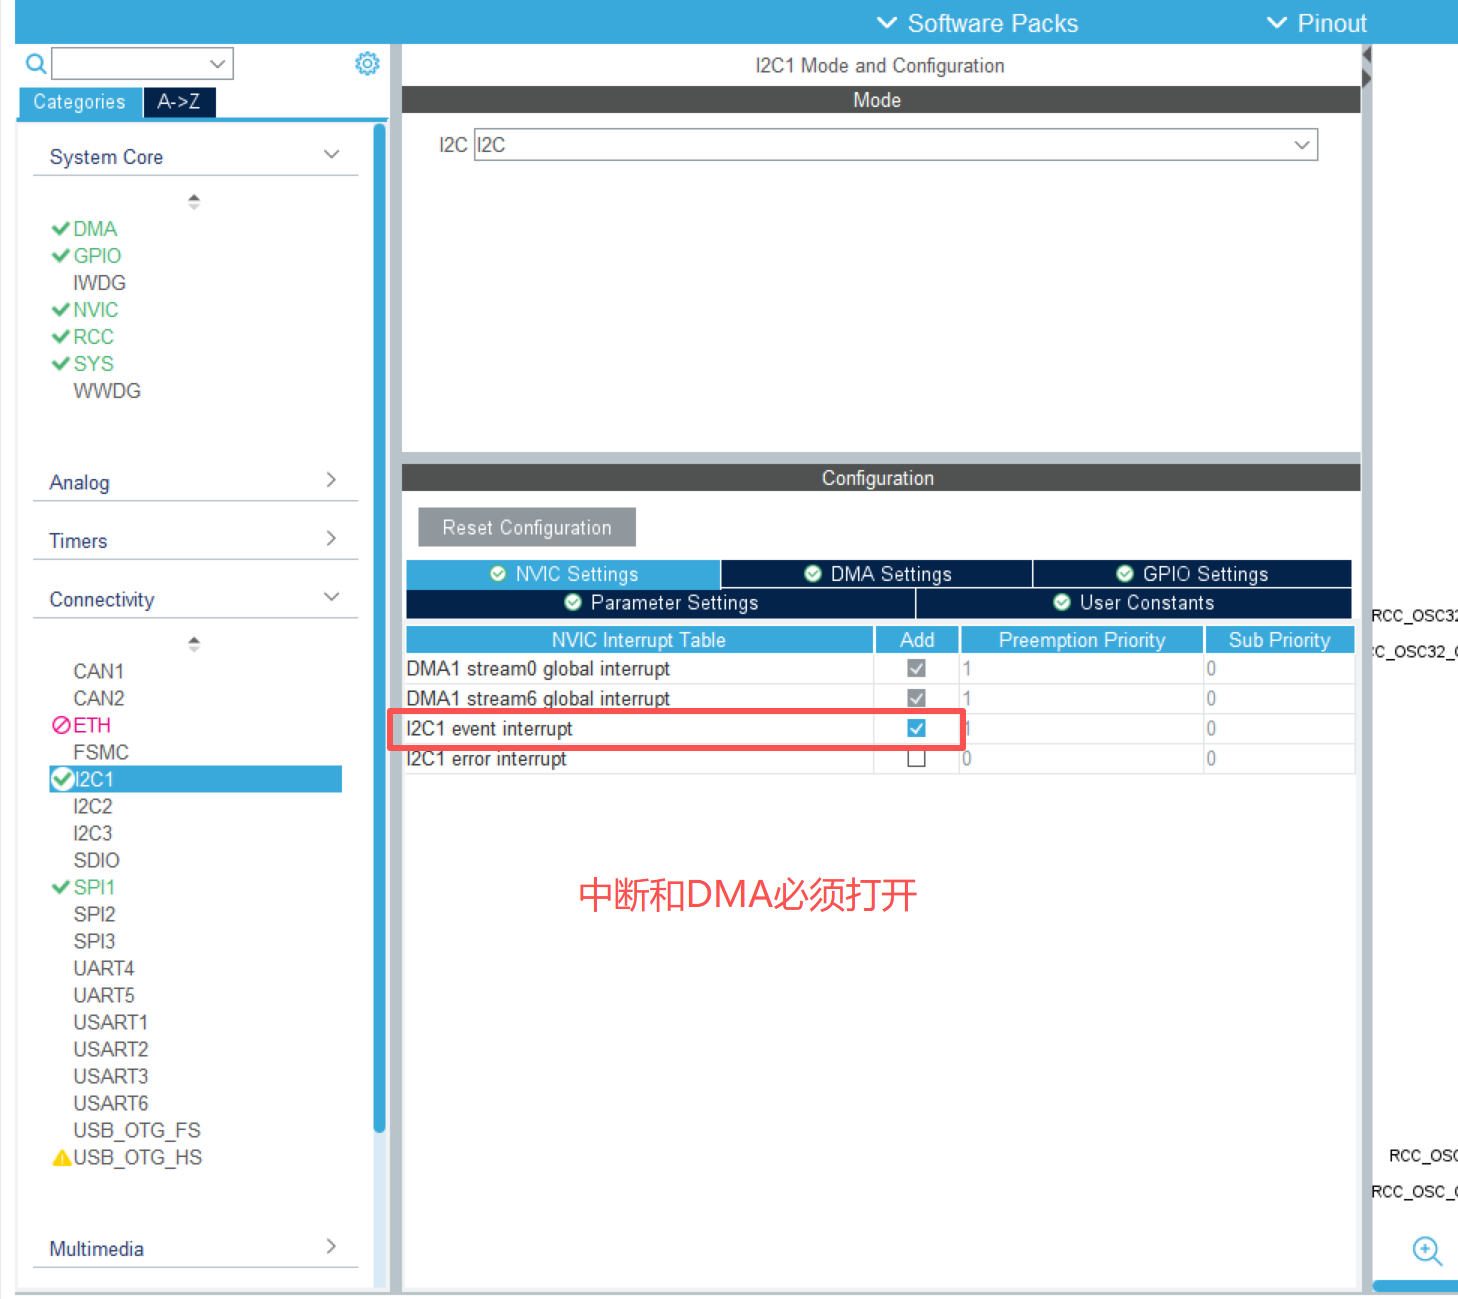Click the ETH disabled peripheral icon
This screenshot has width=1458, height=1299.
(x=61, y=725)
